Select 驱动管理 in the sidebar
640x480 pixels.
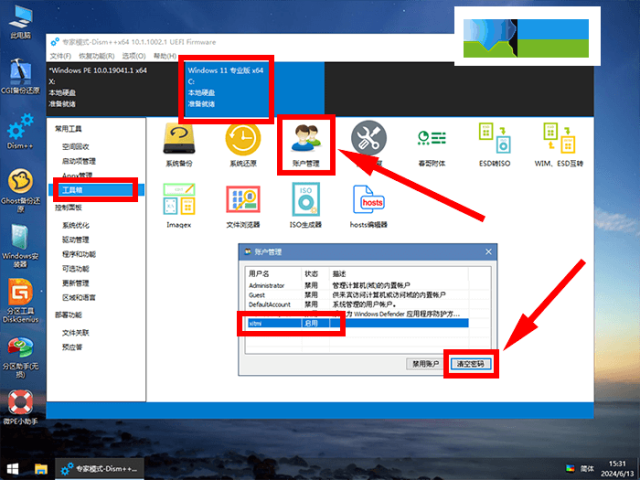click(x=76, y=240)
